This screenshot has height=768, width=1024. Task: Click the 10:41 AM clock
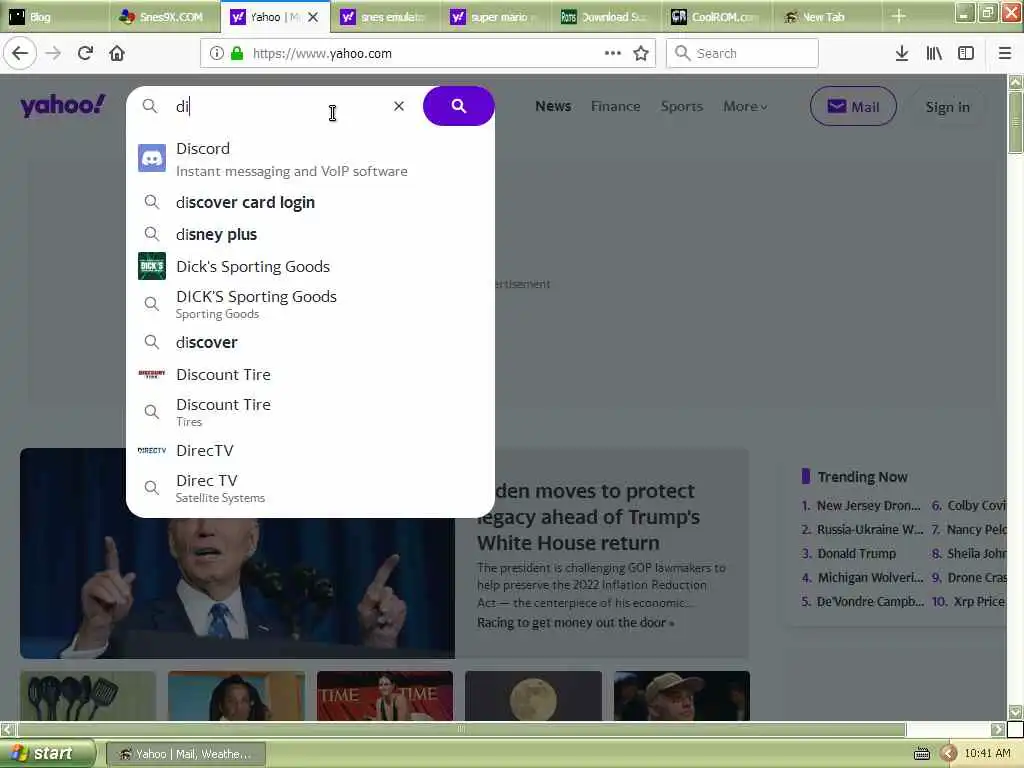point(987,754)
